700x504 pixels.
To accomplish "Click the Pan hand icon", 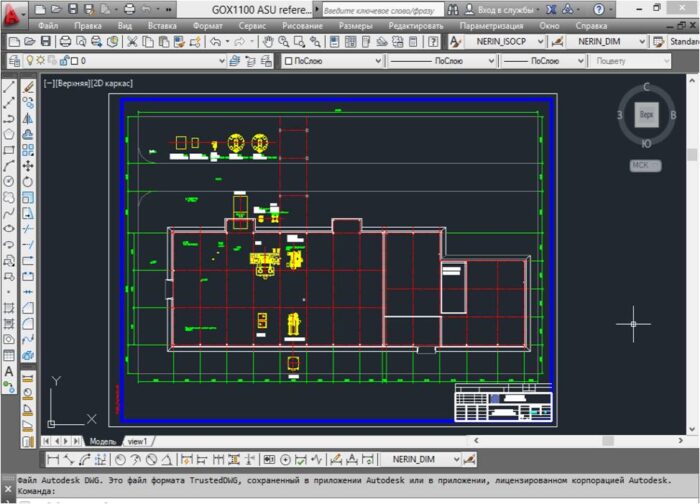I will click(268, 42).
